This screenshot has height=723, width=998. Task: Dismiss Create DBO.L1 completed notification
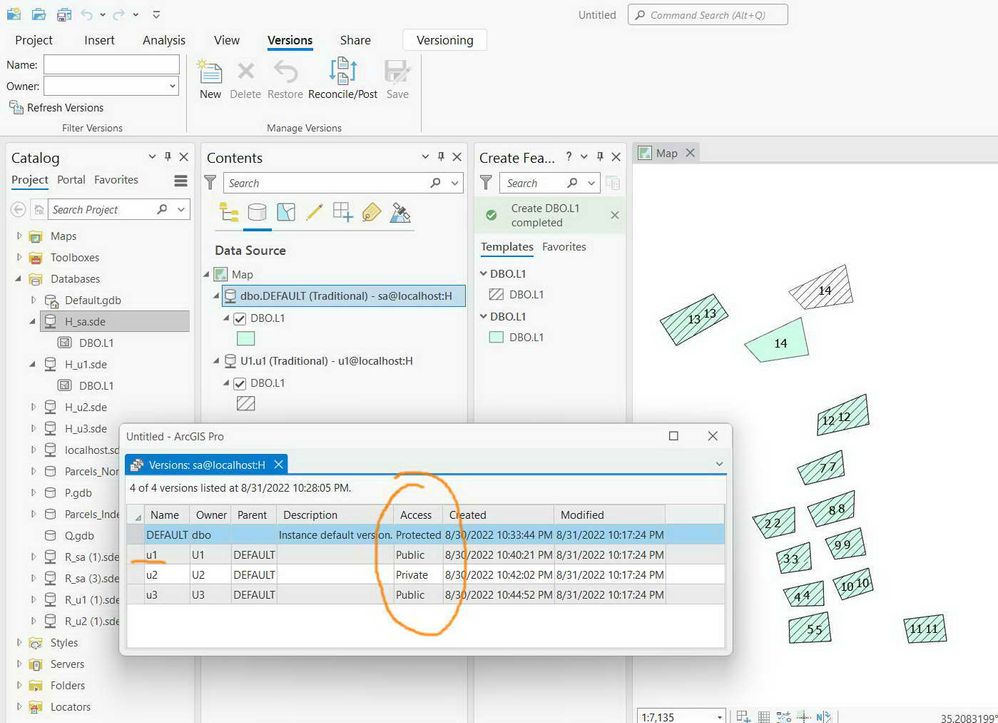coord(615,215)
